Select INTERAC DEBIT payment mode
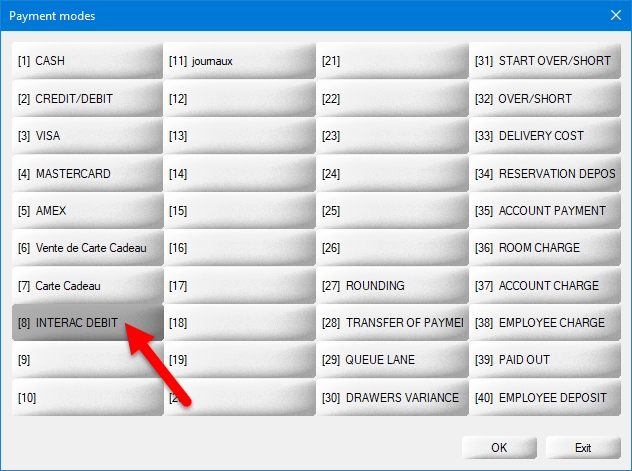 click(87, 323)
